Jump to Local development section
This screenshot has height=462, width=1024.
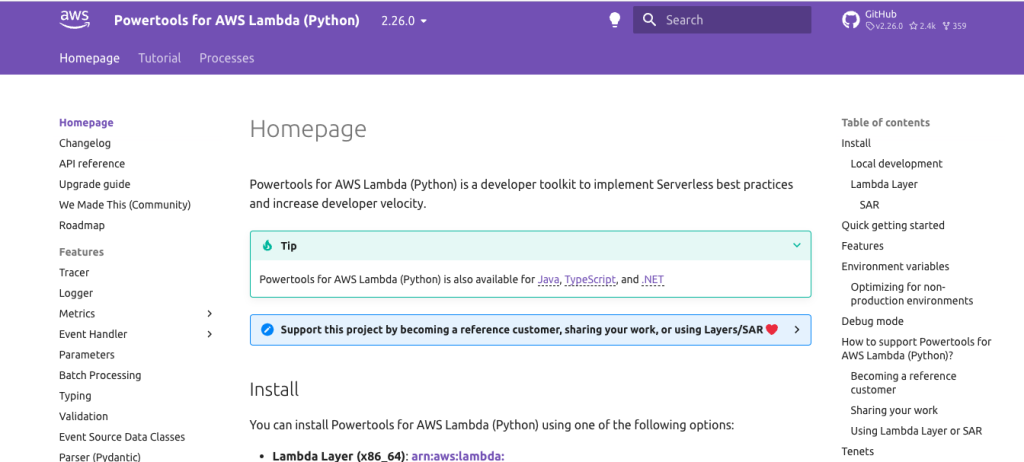pos(897,163)
